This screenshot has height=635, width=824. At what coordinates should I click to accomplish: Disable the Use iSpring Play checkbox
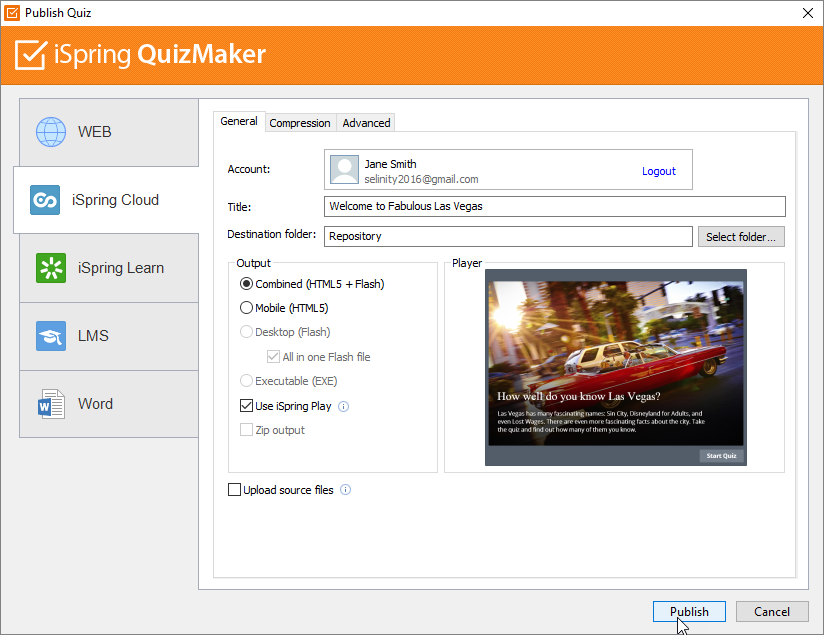click(x=245, y=406)
